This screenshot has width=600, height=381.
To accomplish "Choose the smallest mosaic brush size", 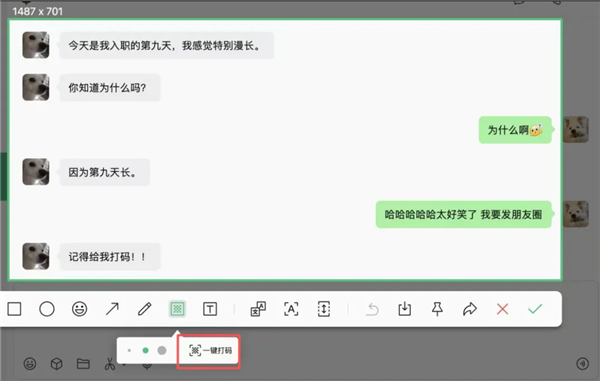I will 129,350.
